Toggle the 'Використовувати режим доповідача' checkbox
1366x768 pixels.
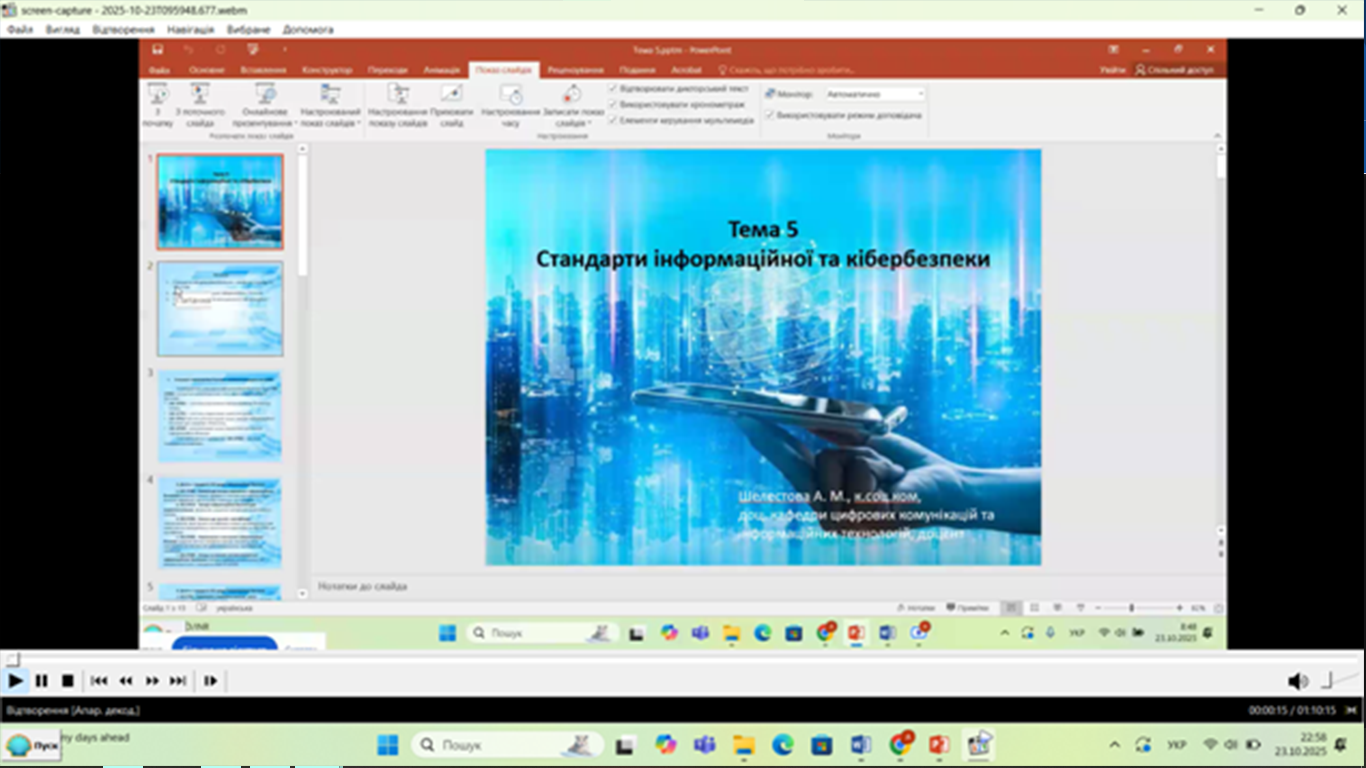769,115
